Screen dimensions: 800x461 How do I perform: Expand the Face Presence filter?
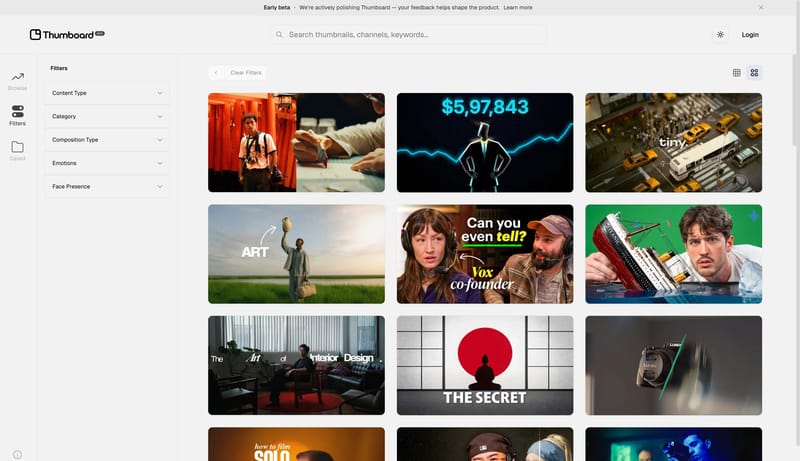point(107,187)
